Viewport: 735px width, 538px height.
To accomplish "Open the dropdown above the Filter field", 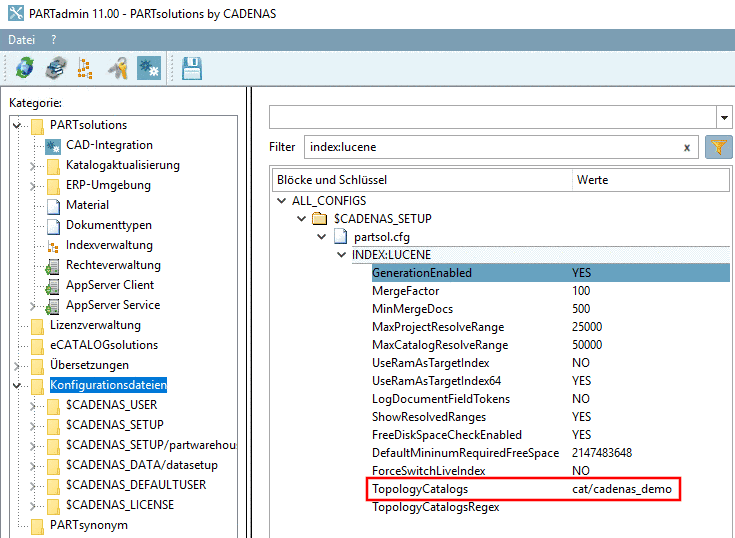I will (x=724, y=117).
